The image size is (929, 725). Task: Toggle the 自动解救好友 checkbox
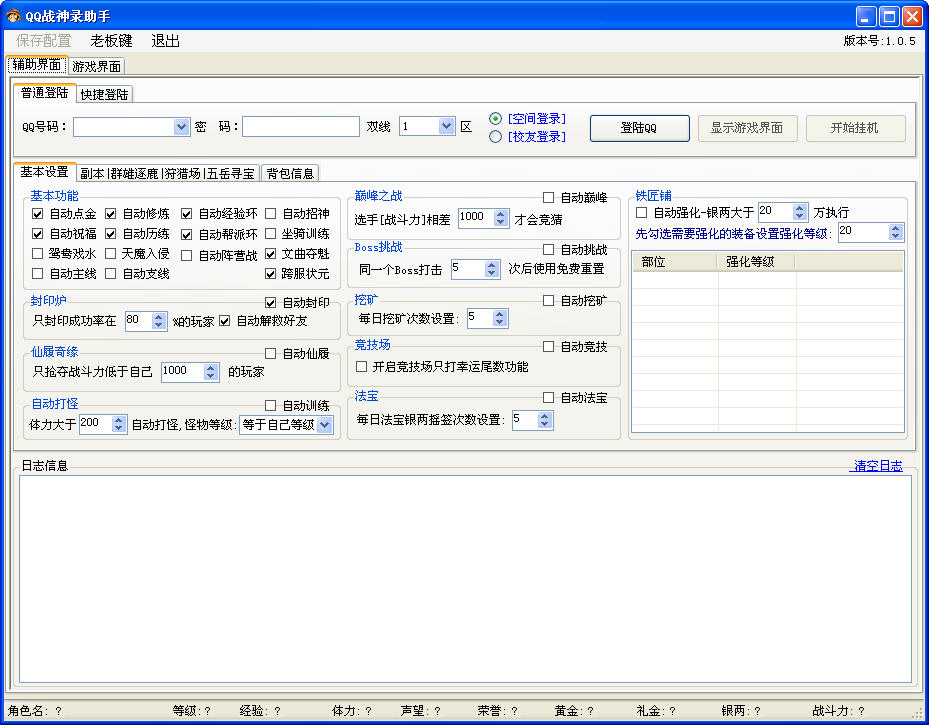225,321
